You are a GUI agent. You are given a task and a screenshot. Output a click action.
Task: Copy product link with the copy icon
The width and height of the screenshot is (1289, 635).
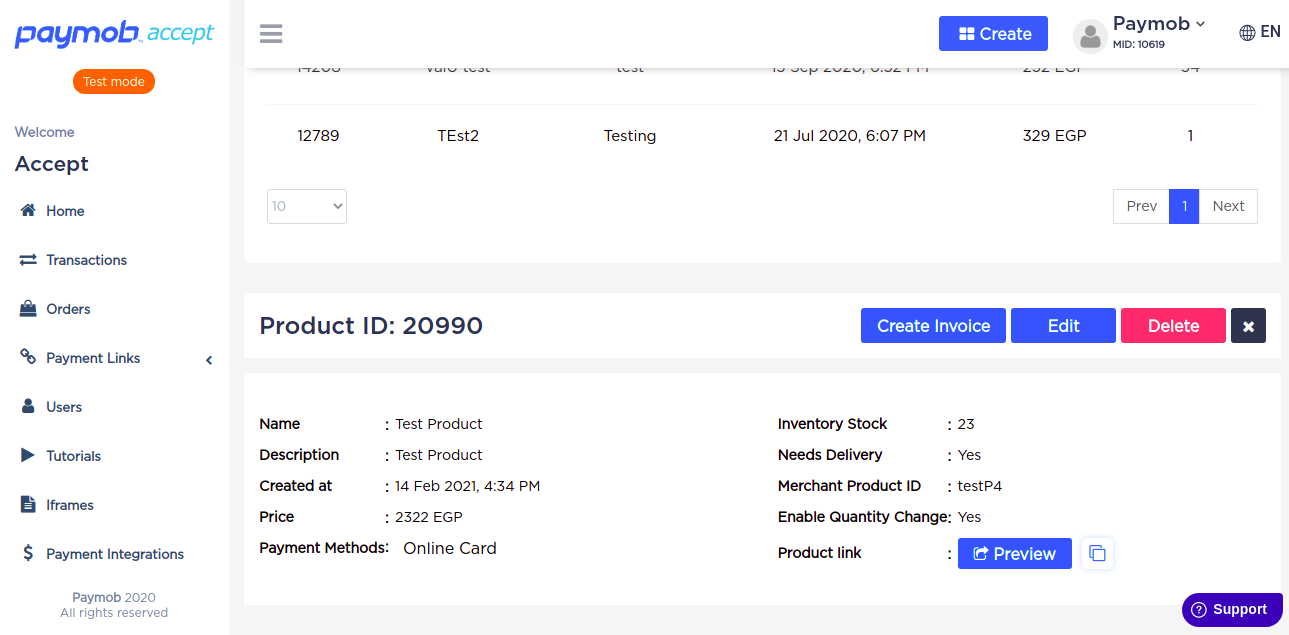[x=1097, y=553]
